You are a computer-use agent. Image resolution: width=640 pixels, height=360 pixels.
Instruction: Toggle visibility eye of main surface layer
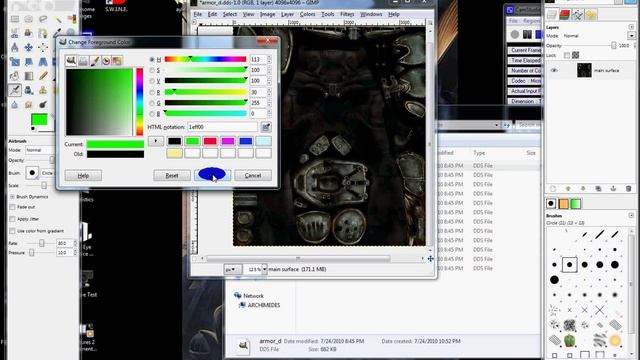554,70
